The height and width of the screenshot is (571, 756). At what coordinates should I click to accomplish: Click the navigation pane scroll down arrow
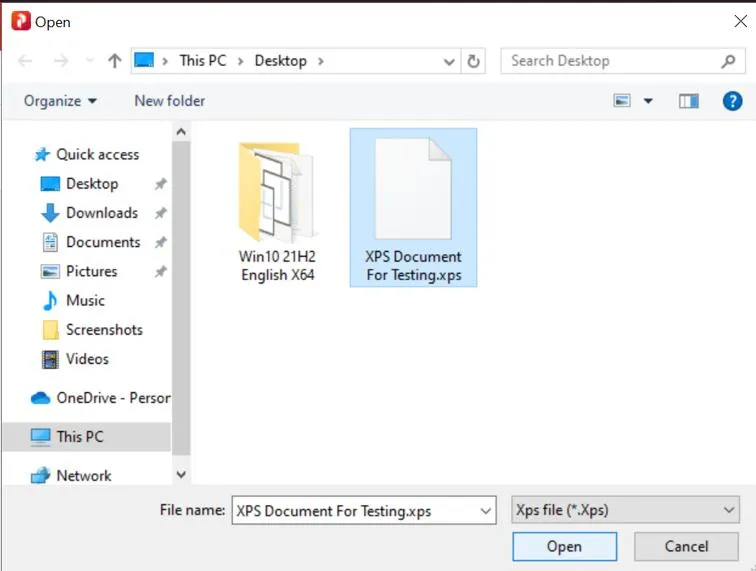tap(181, 475)
